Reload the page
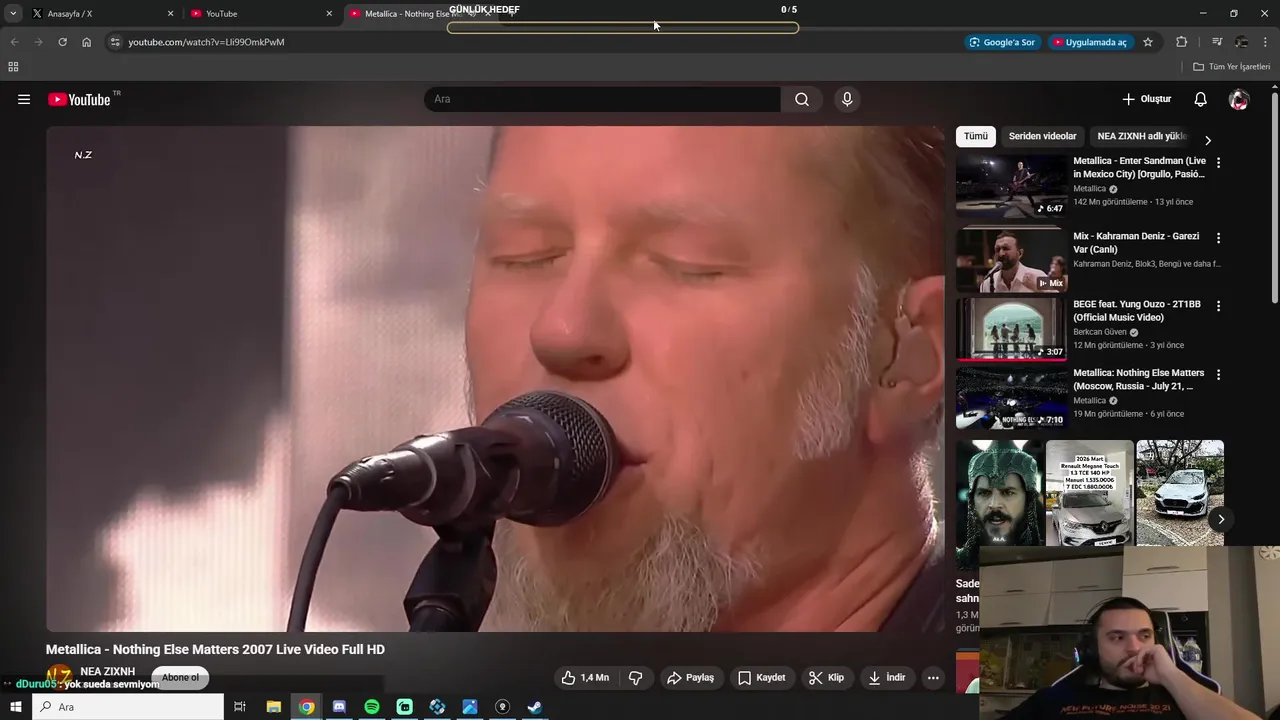 click(62, 42)
